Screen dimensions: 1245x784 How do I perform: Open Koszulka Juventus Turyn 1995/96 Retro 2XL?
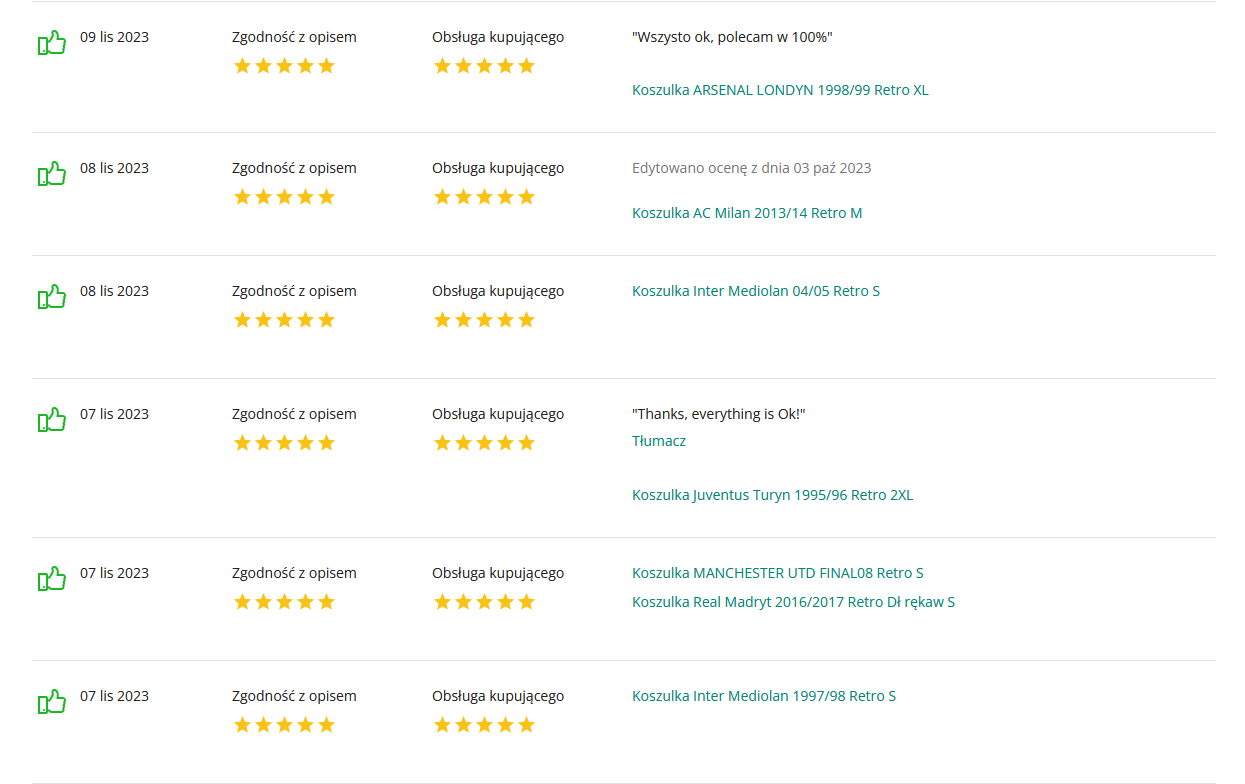772,495
